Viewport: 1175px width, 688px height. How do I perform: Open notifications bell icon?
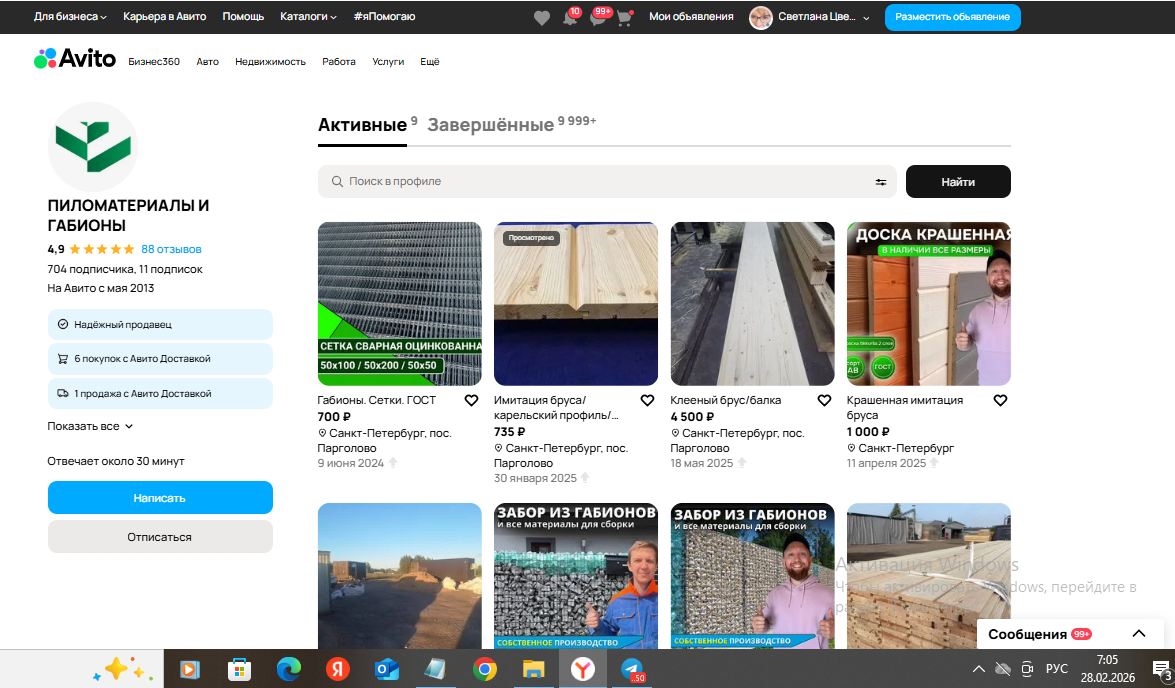point(570,18)
